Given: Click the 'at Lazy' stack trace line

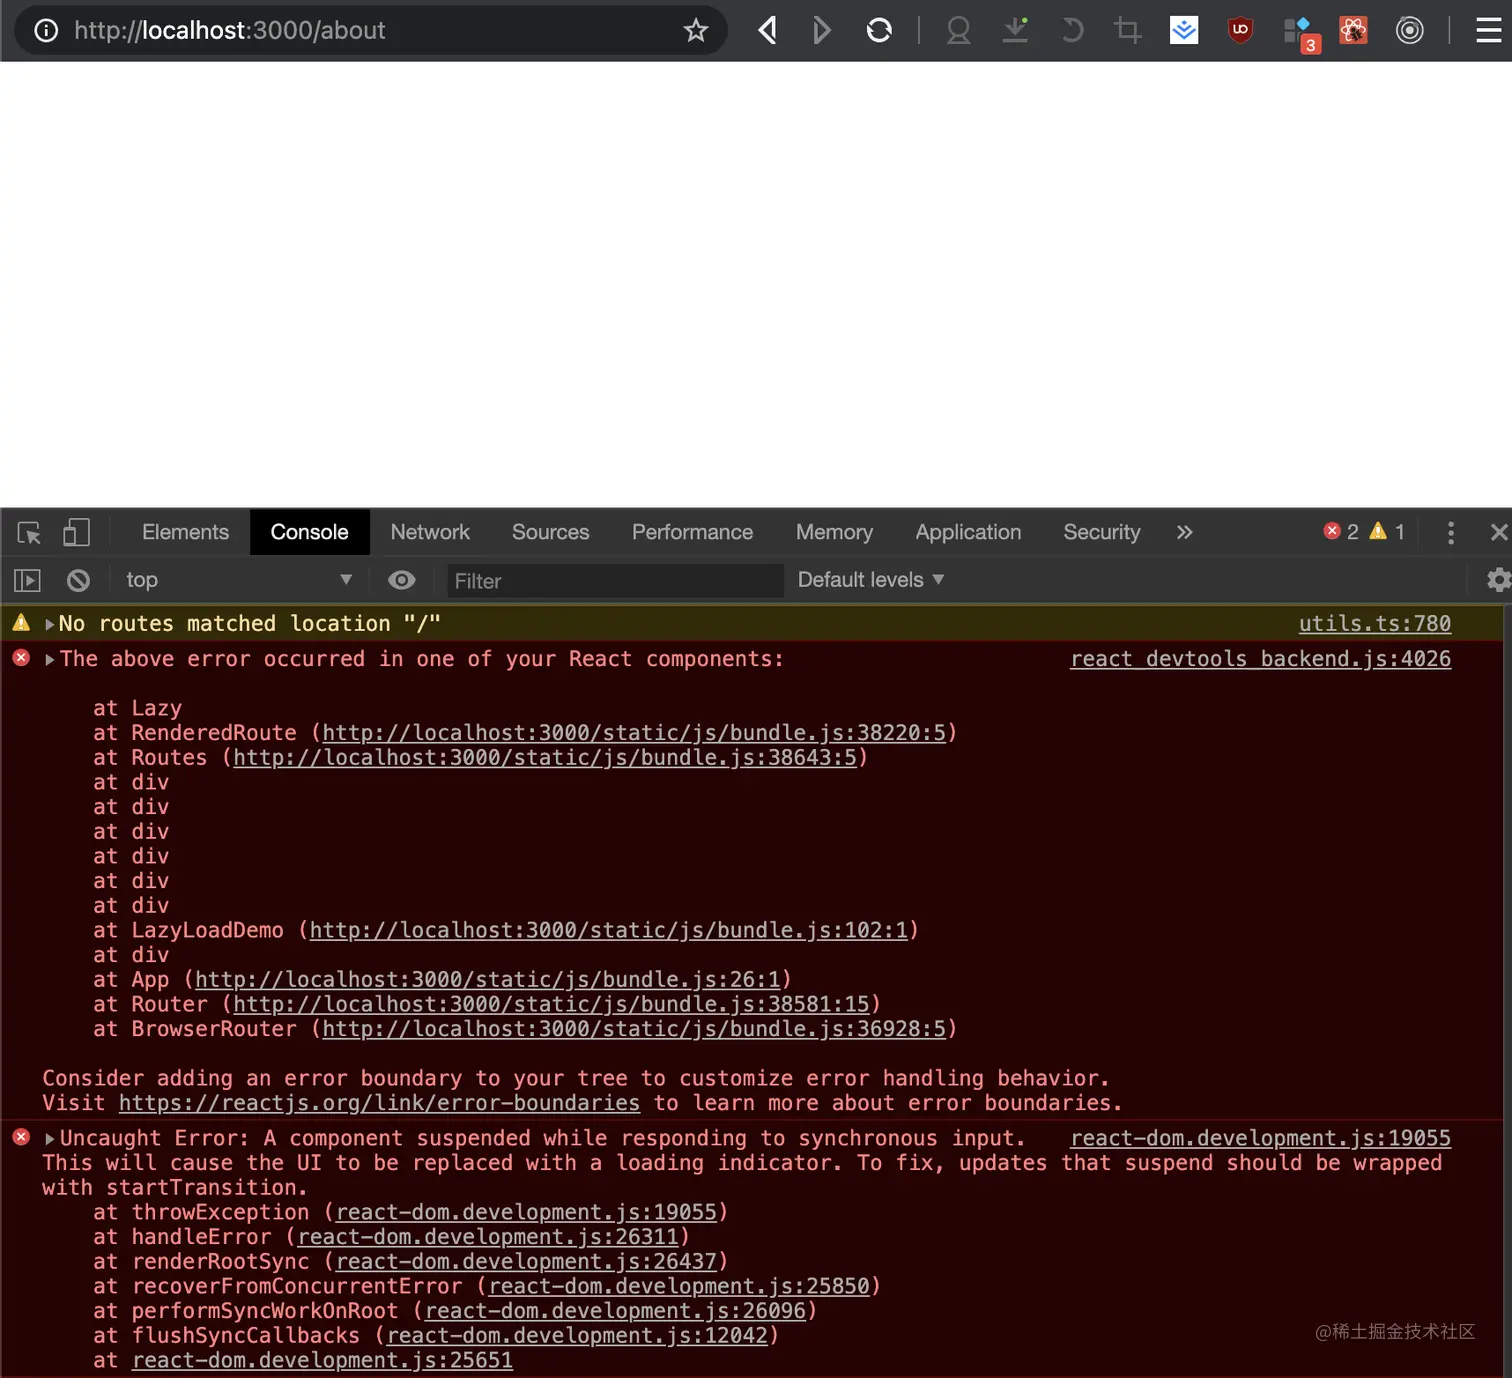Looking at the screenshot, I should tap(137, 708).
